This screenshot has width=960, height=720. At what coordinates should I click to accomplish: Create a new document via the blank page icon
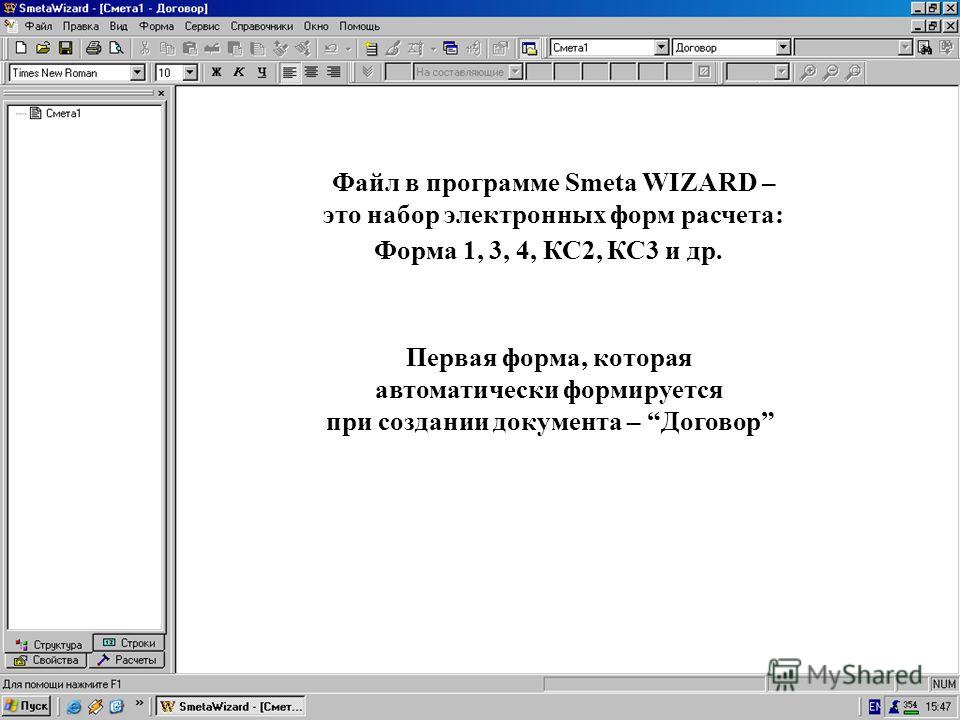click(x=21, y=48)
